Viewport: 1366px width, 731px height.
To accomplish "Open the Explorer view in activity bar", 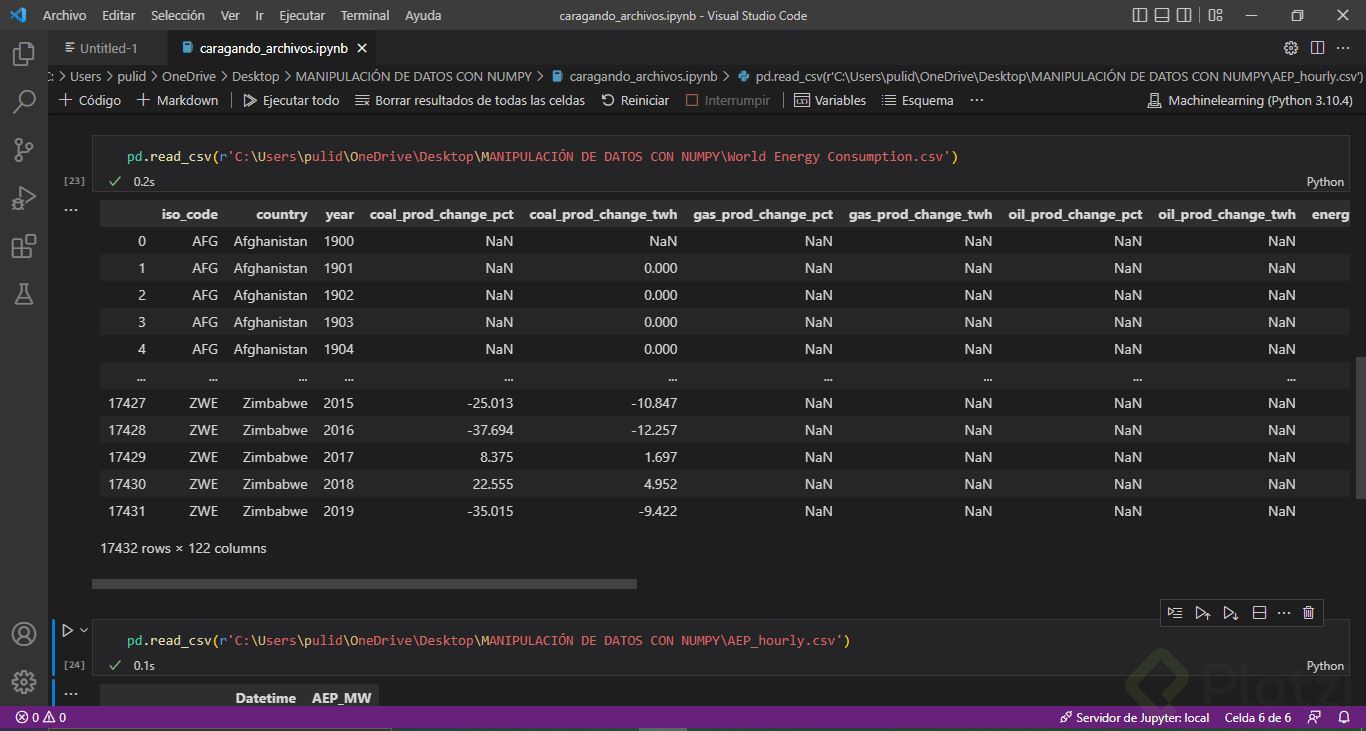I will 23,55.
